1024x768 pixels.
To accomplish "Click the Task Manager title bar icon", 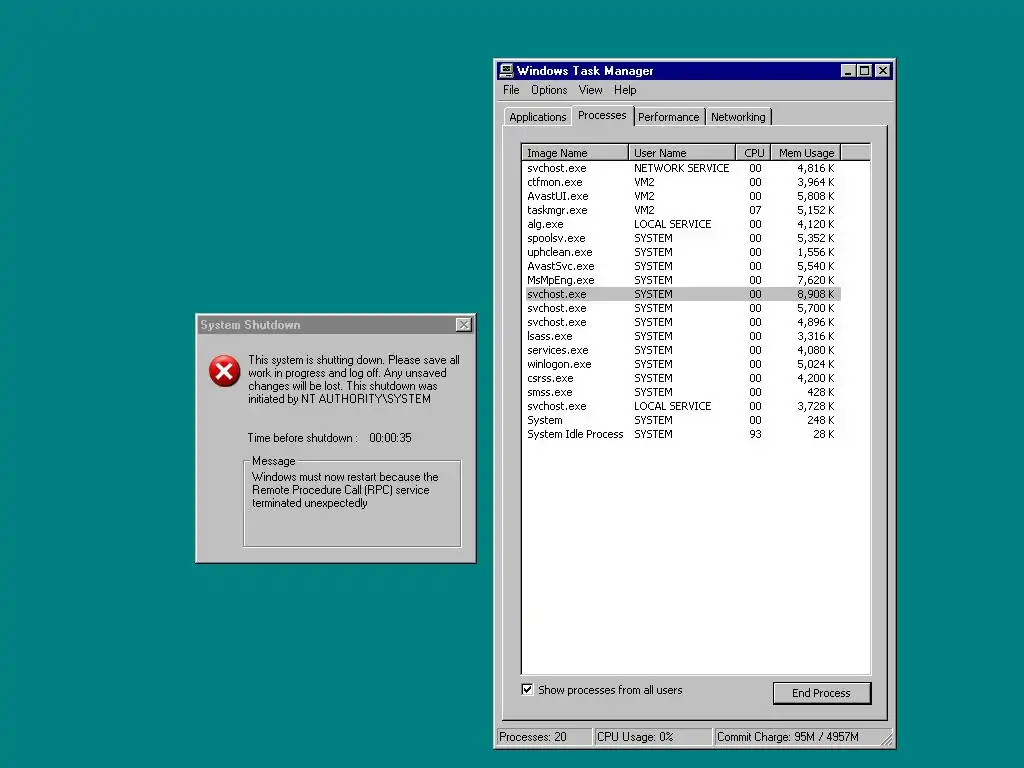I will point(506,71).
